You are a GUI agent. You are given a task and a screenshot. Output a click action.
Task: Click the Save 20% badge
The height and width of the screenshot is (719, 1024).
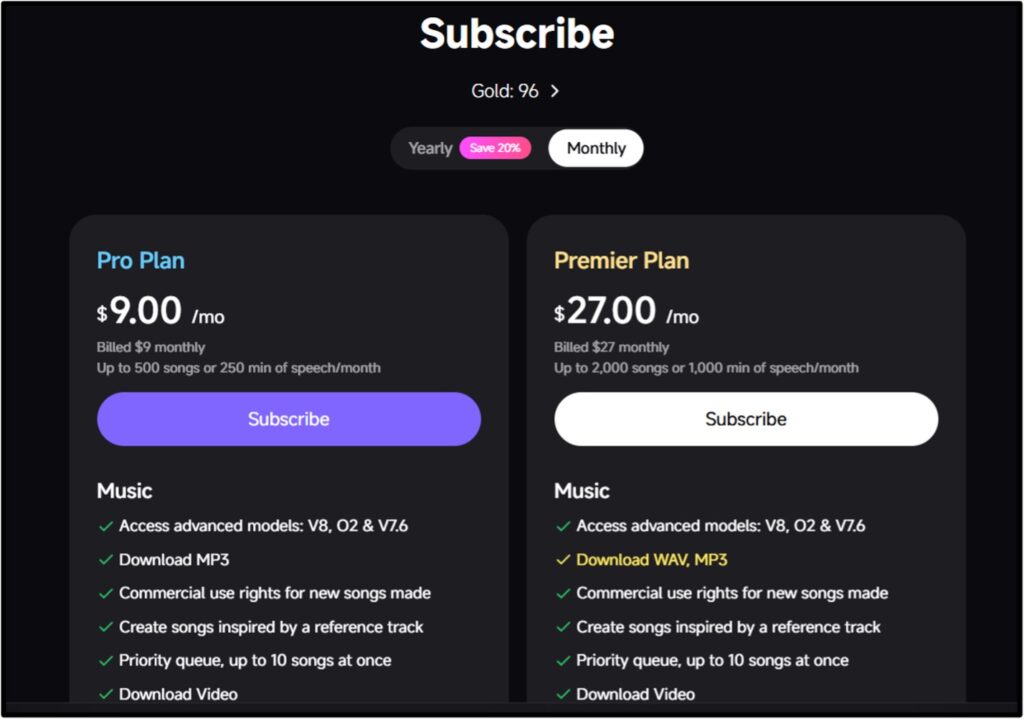495,148
